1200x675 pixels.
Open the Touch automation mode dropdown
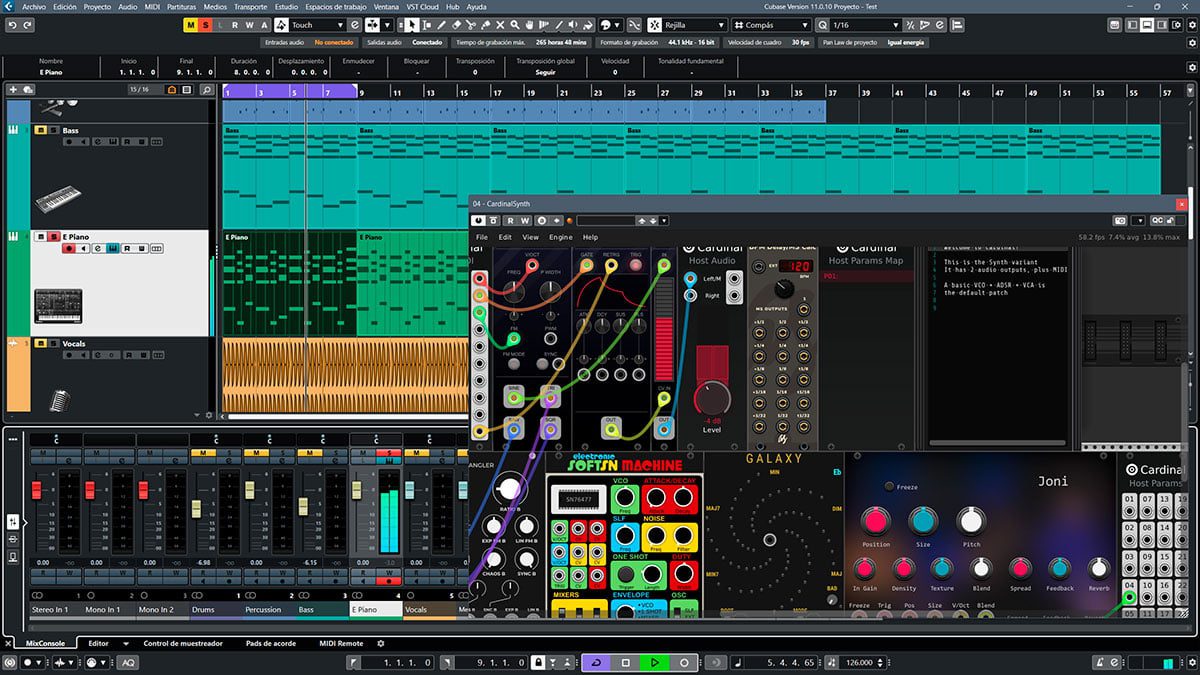[x=318, y=24]
